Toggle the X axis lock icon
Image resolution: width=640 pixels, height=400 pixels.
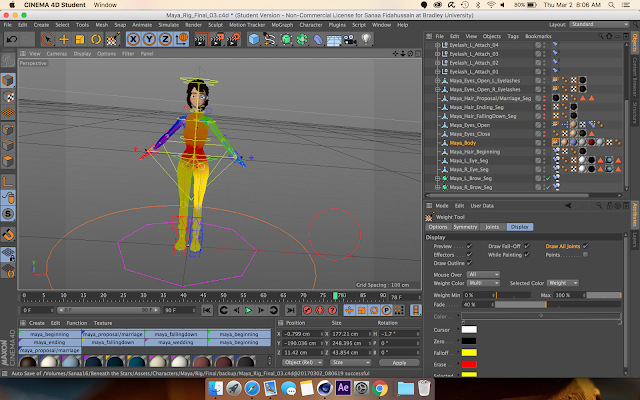click(134, 39)
